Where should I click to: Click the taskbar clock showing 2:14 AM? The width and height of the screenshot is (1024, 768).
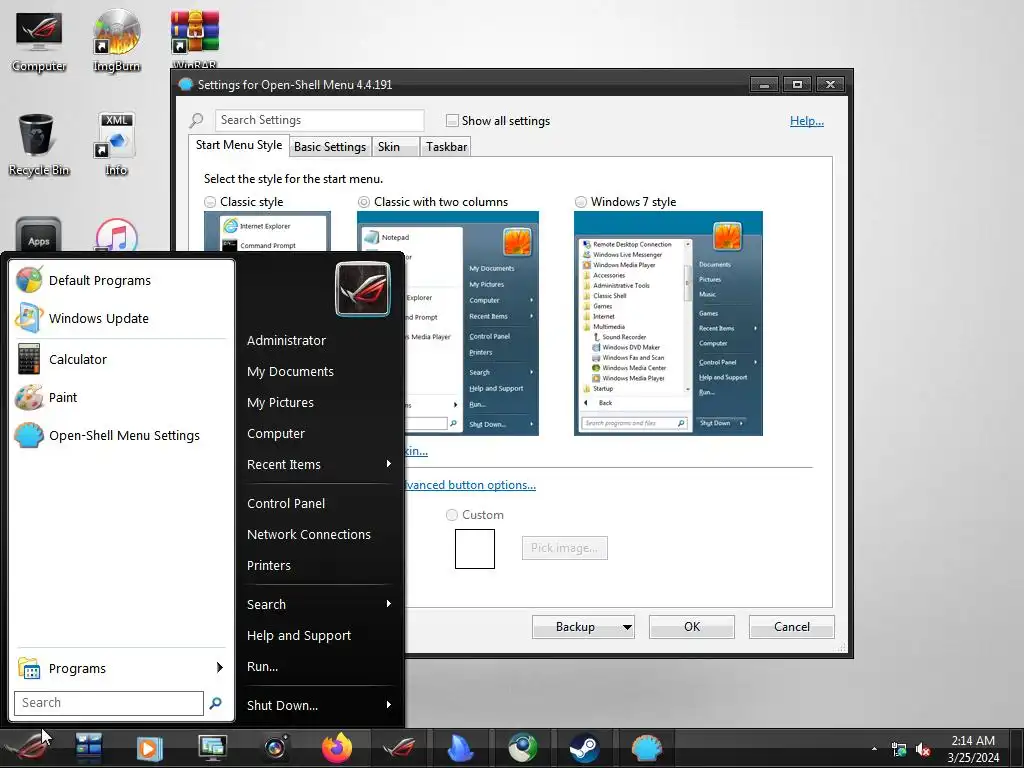click(973, 749)
